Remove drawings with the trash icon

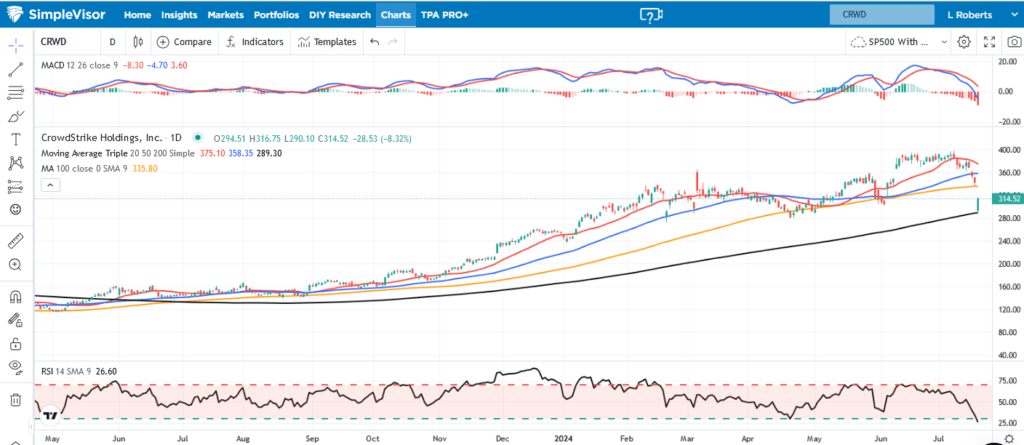(x=16, y=399)
